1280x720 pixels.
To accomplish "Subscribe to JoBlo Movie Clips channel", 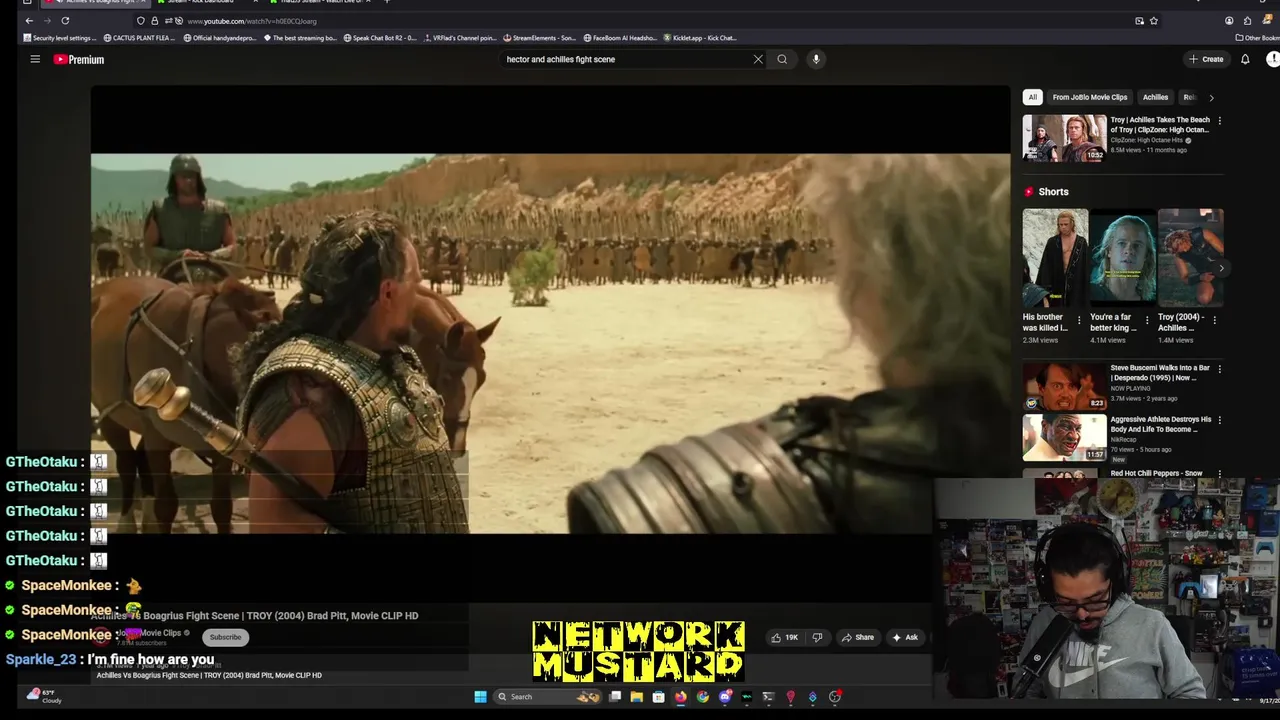I will [x=225, y=637].
